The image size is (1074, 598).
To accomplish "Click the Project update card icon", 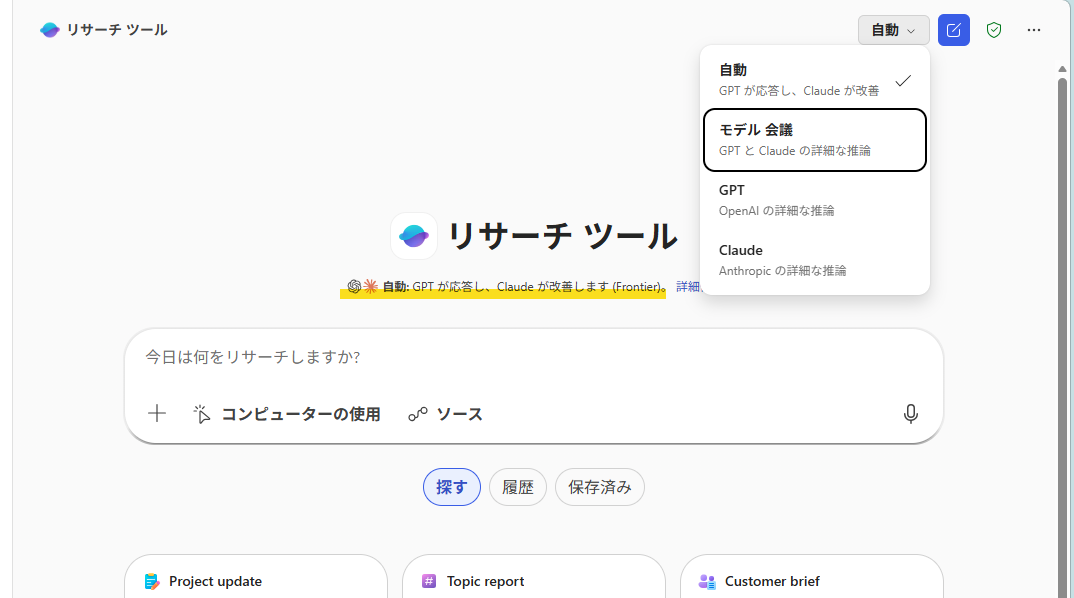I will 152,581.
